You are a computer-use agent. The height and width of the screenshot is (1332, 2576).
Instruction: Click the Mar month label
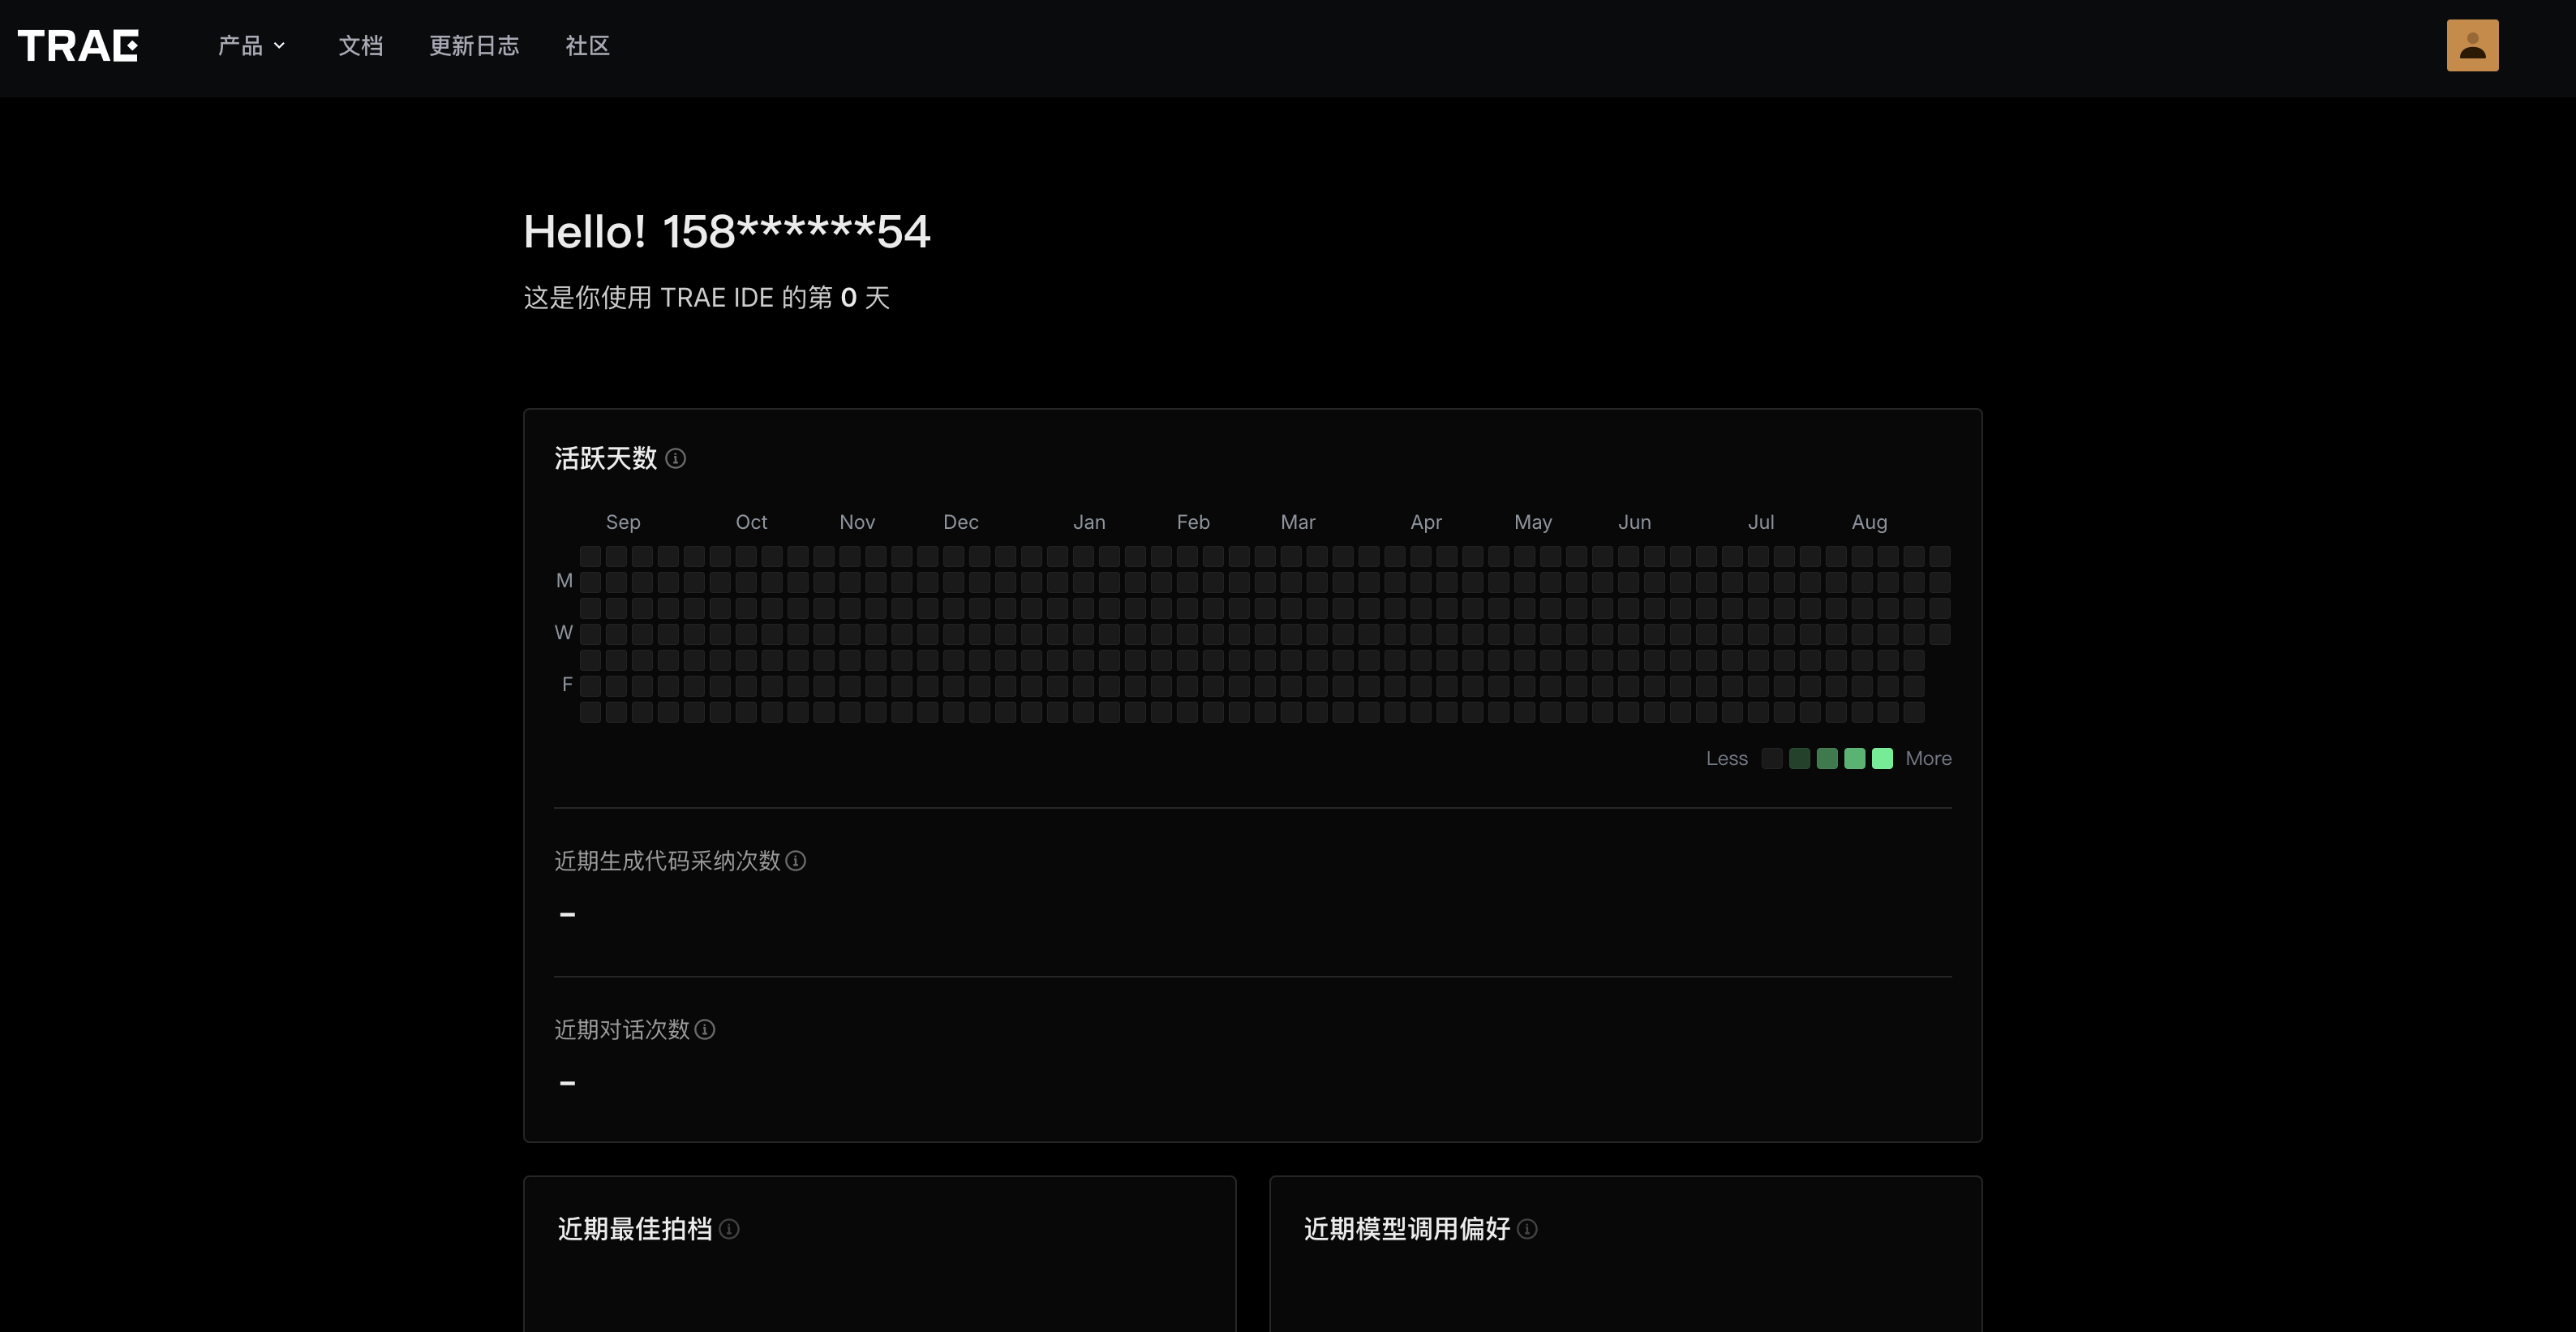pyautogui.click(x=1298, y=522)
